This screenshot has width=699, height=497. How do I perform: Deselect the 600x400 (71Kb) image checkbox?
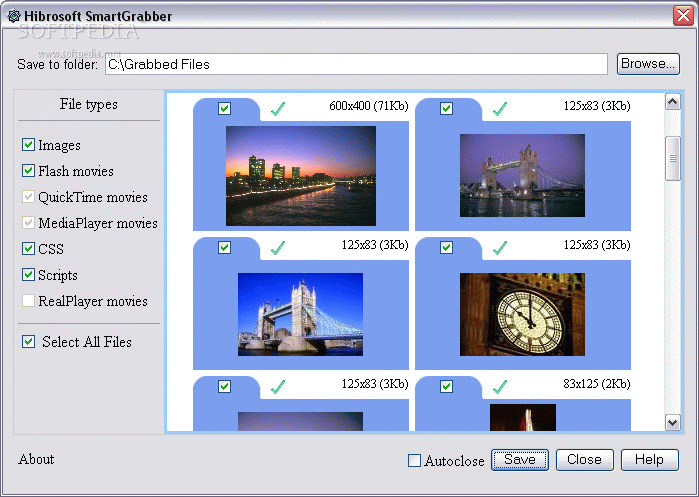click(224, 108)
